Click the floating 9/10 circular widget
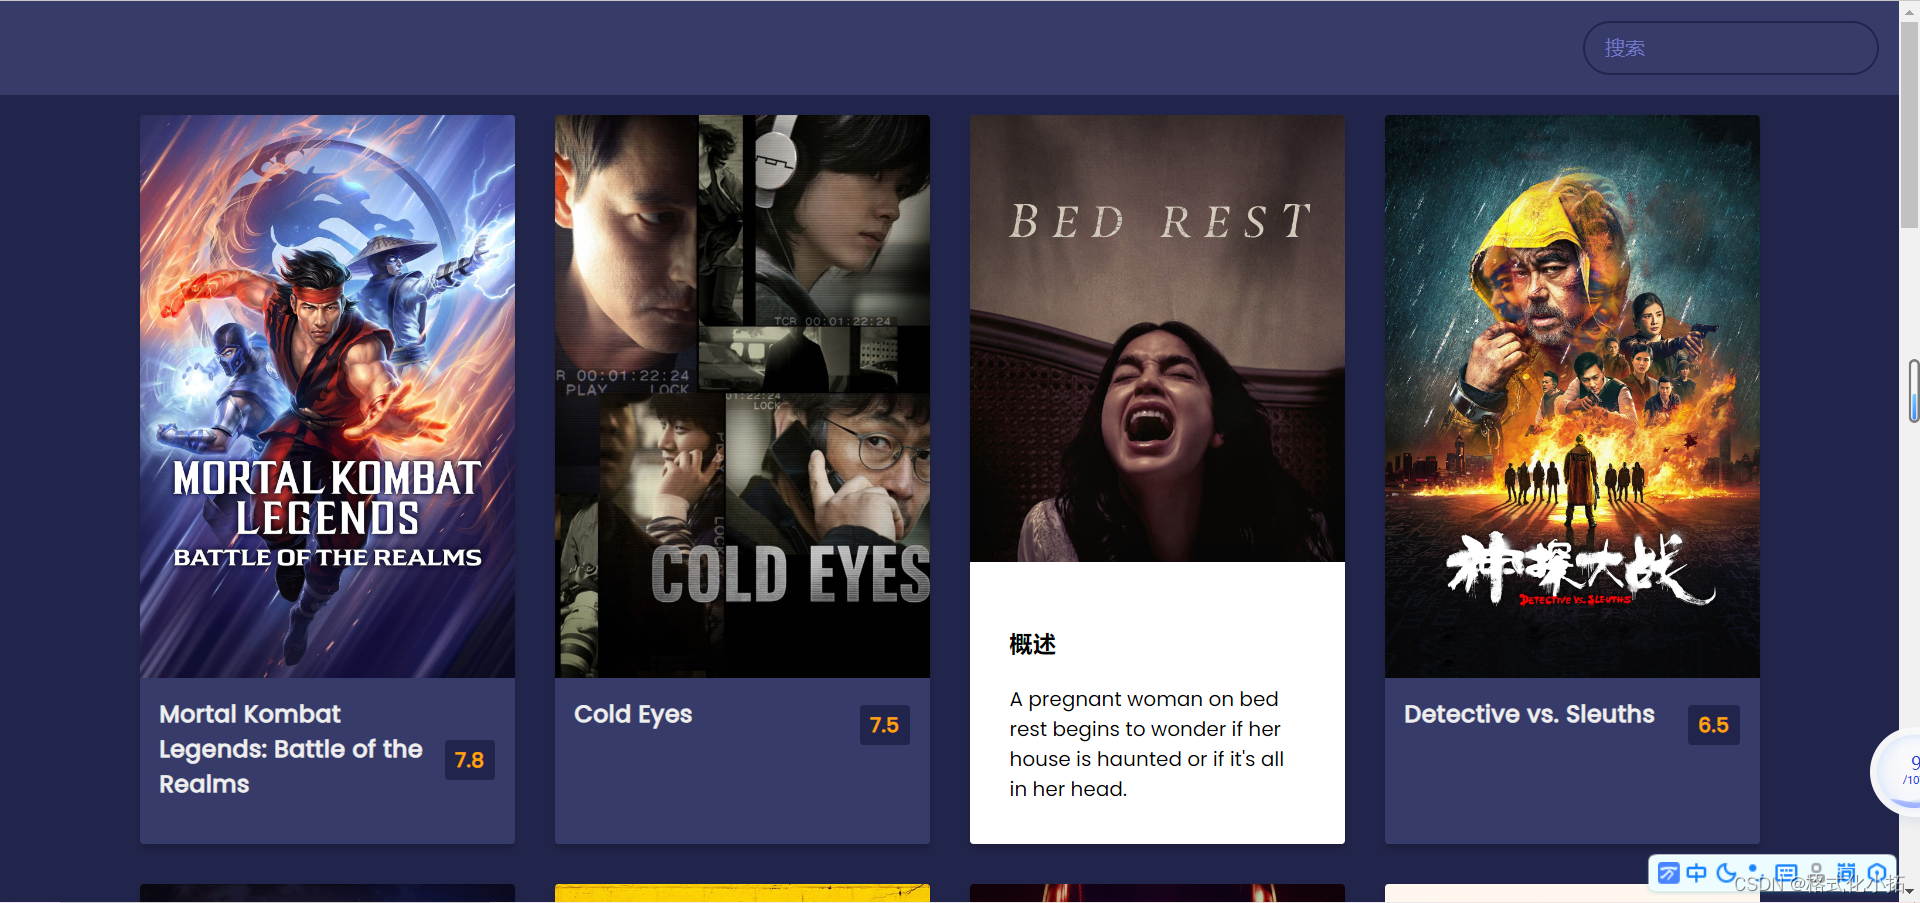1920x903 pixels. pyautogui.click(x=1896, y=771)
